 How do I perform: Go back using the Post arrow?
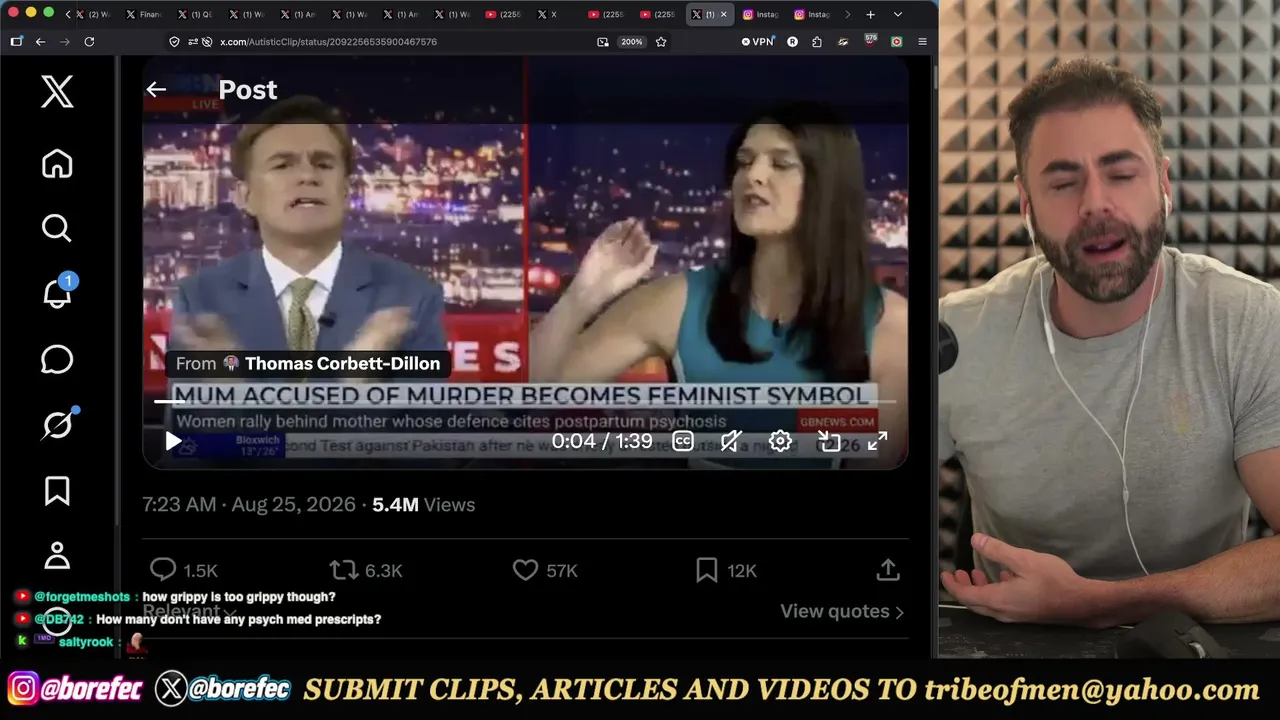pos(156,90)
